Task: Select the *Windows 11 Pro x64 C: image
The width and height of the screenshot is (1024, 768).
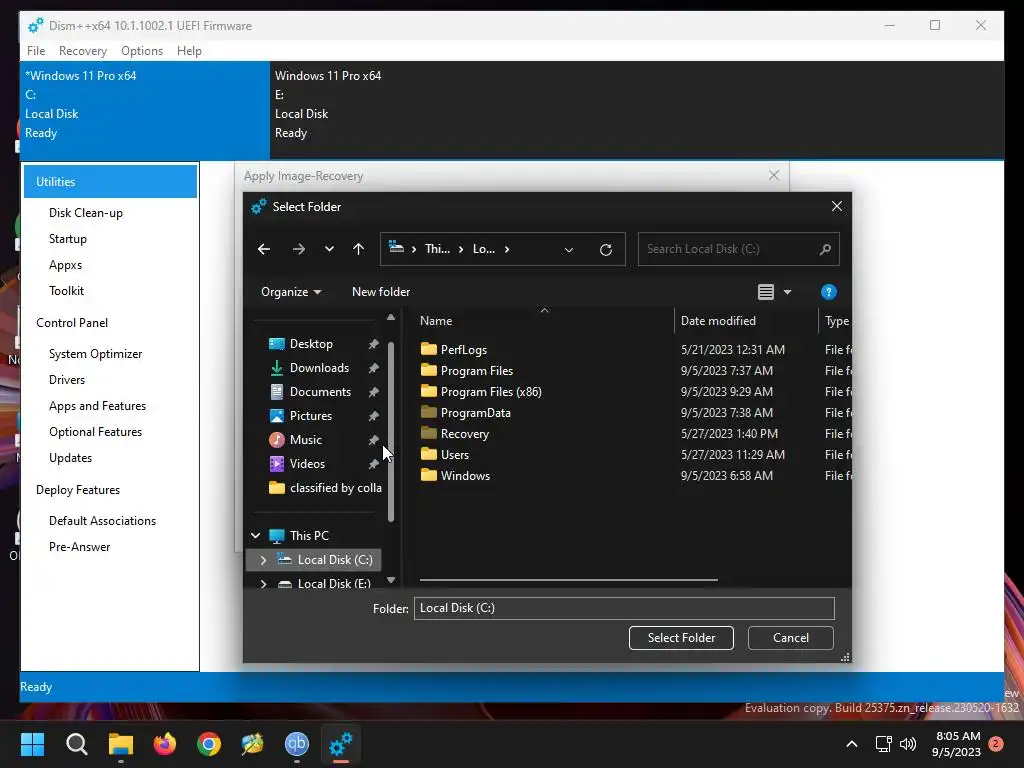Action: [145, 110]
